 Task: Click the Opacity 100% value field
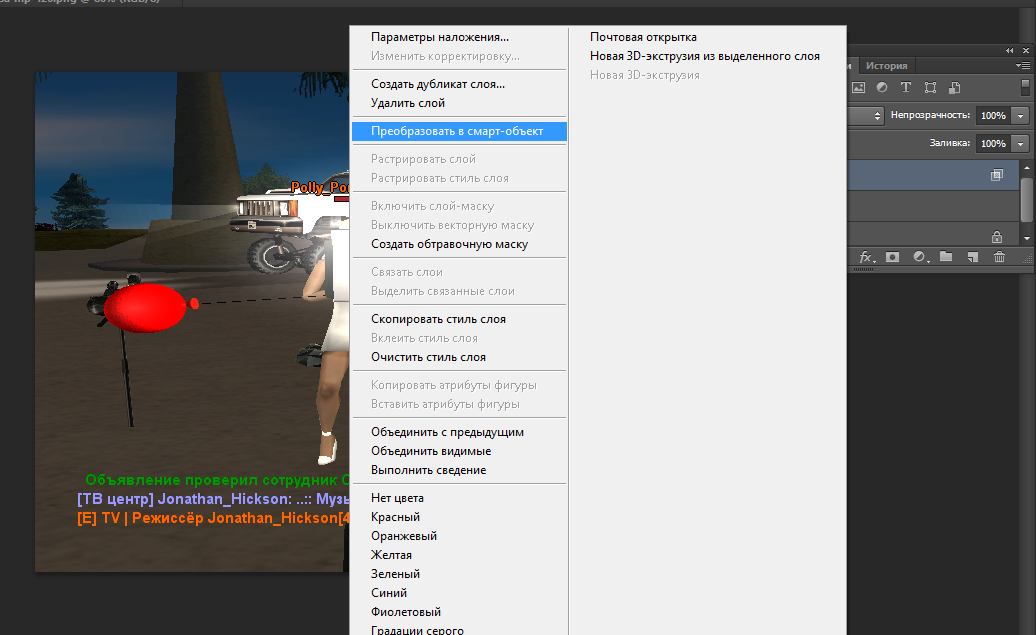tap(994, 116)
